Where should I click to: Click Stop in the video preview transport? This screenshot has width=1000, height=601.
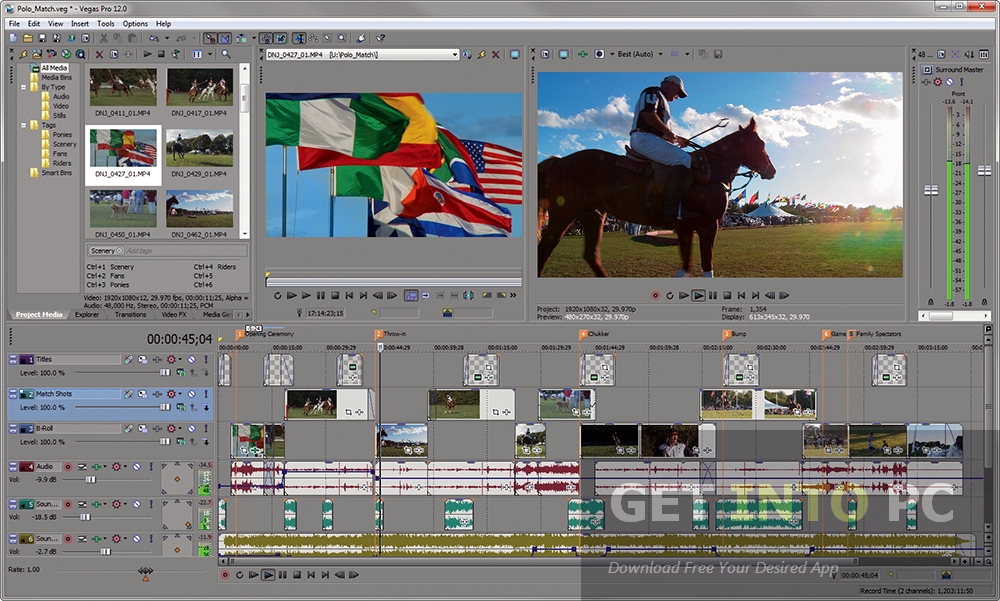pos(728,296)
